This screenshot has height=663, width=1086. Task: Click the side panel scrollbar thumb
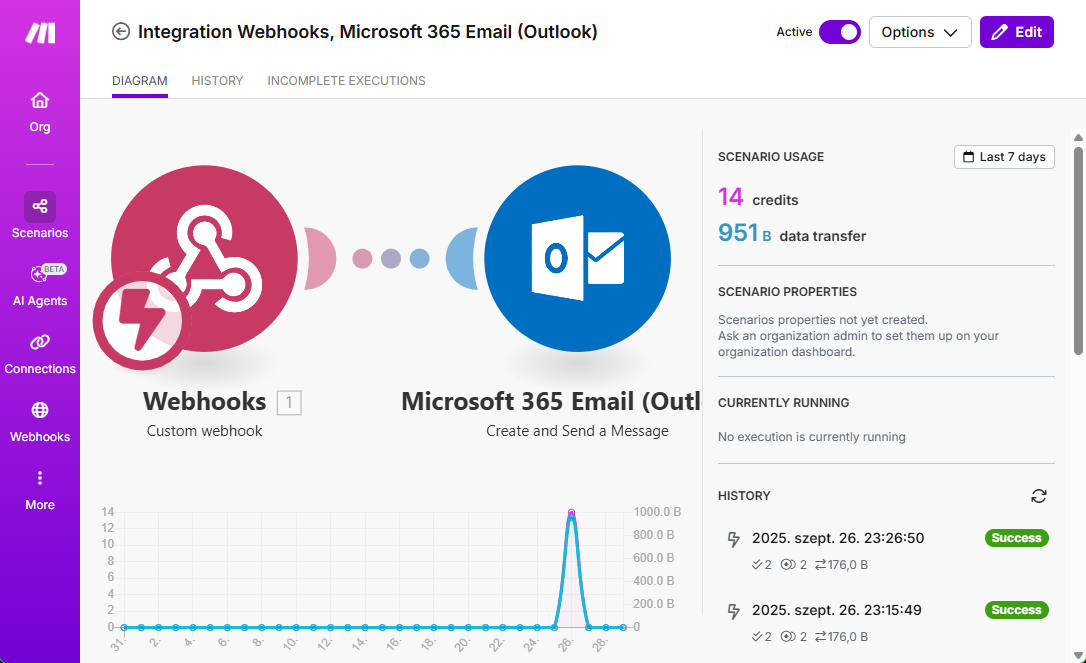pos(1078,251)
